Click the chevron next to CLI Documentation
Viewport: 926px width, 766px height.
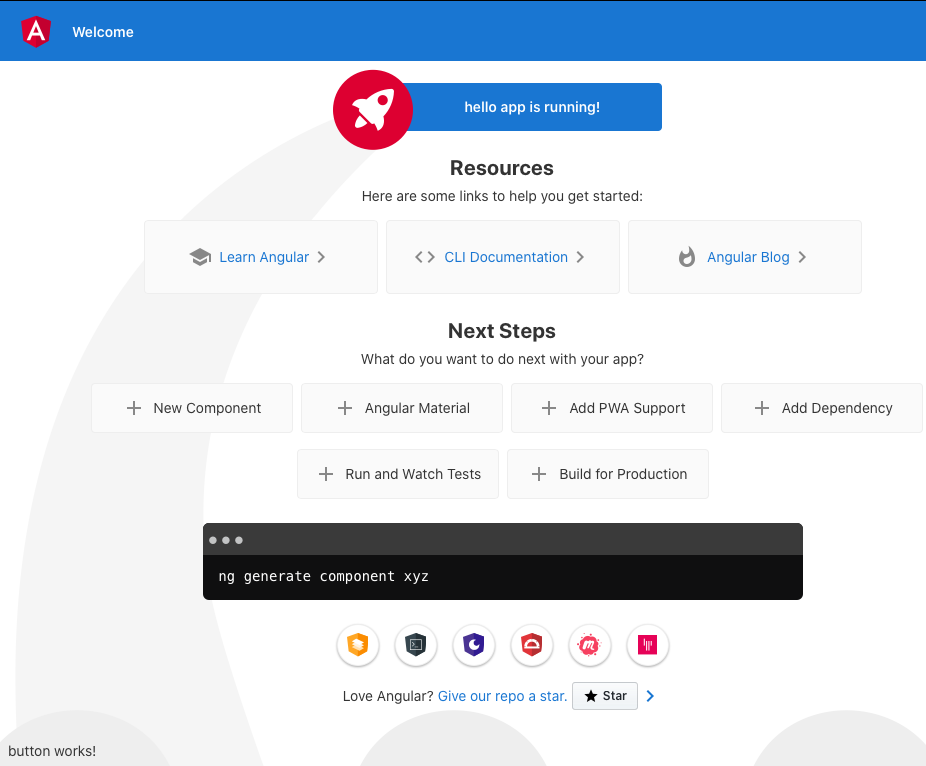pos(580,257)
